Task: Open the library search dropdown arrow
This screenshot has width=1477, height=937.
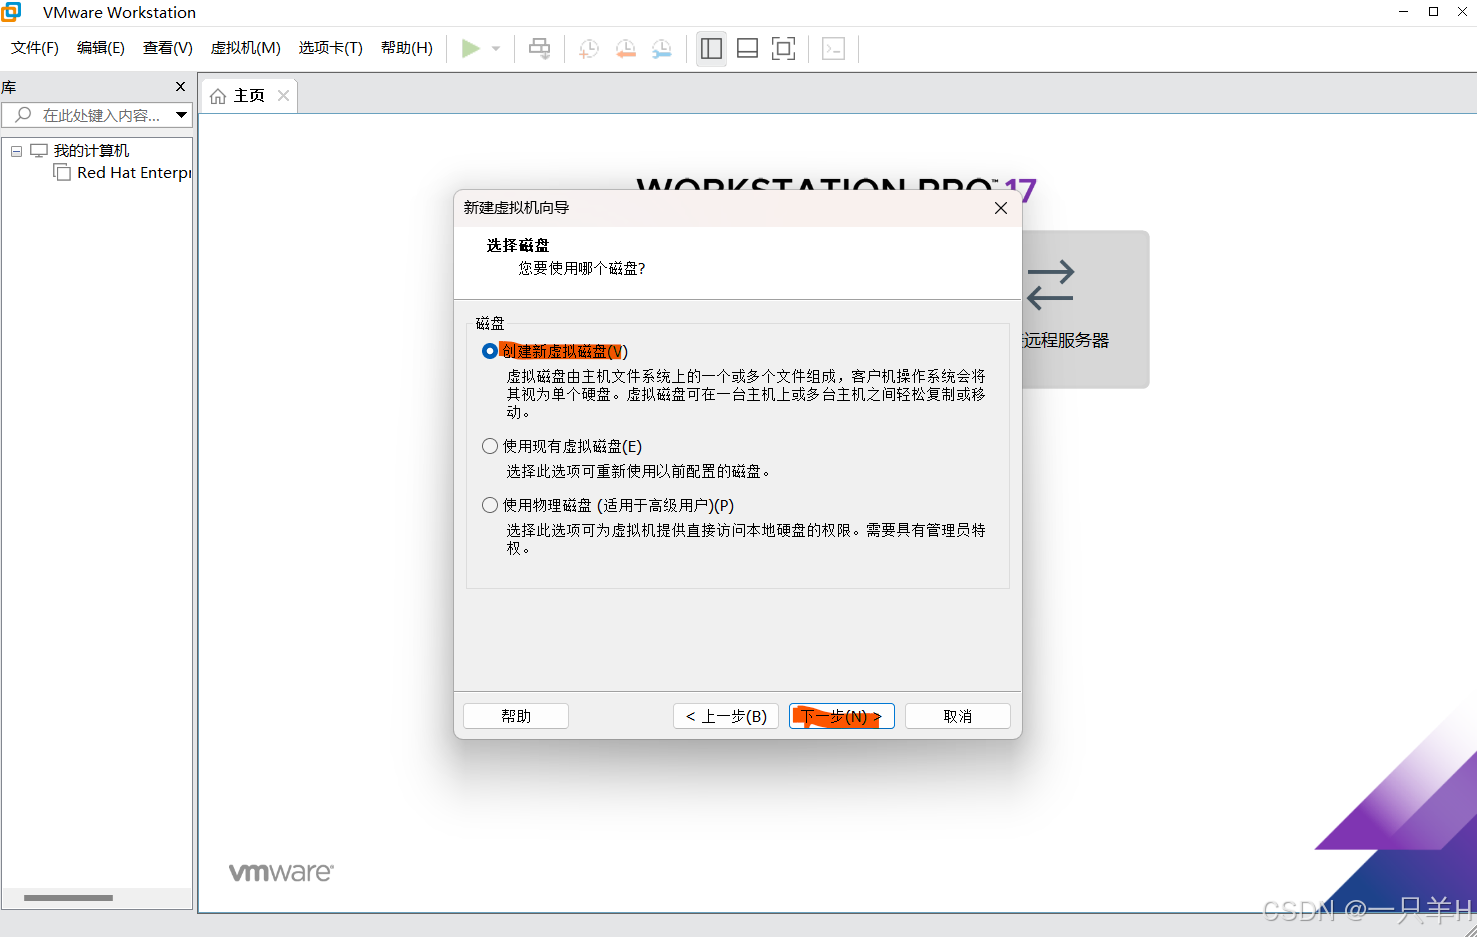Action: click(x=181, y=115)
